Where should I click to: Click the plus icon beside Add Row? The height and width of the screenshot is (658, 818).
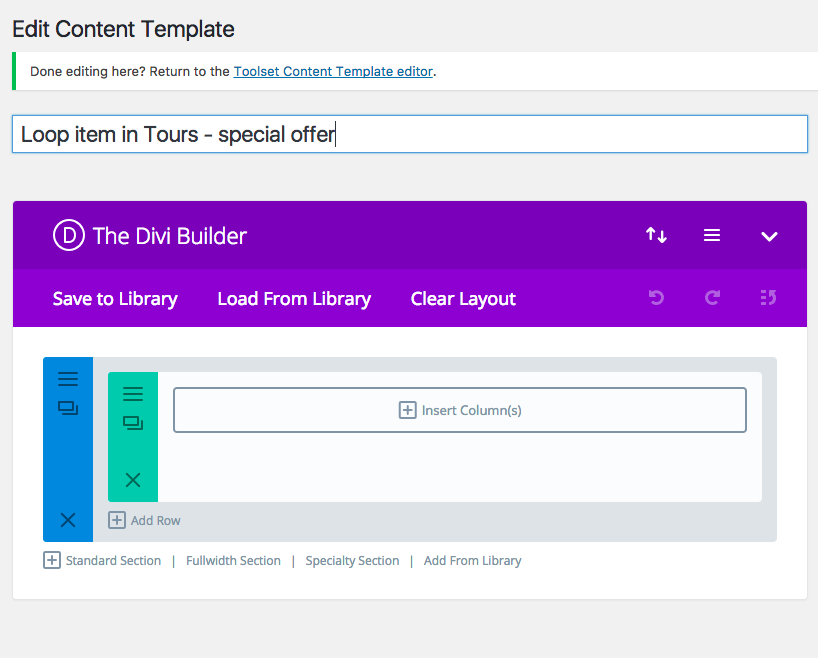click(117, 520)
